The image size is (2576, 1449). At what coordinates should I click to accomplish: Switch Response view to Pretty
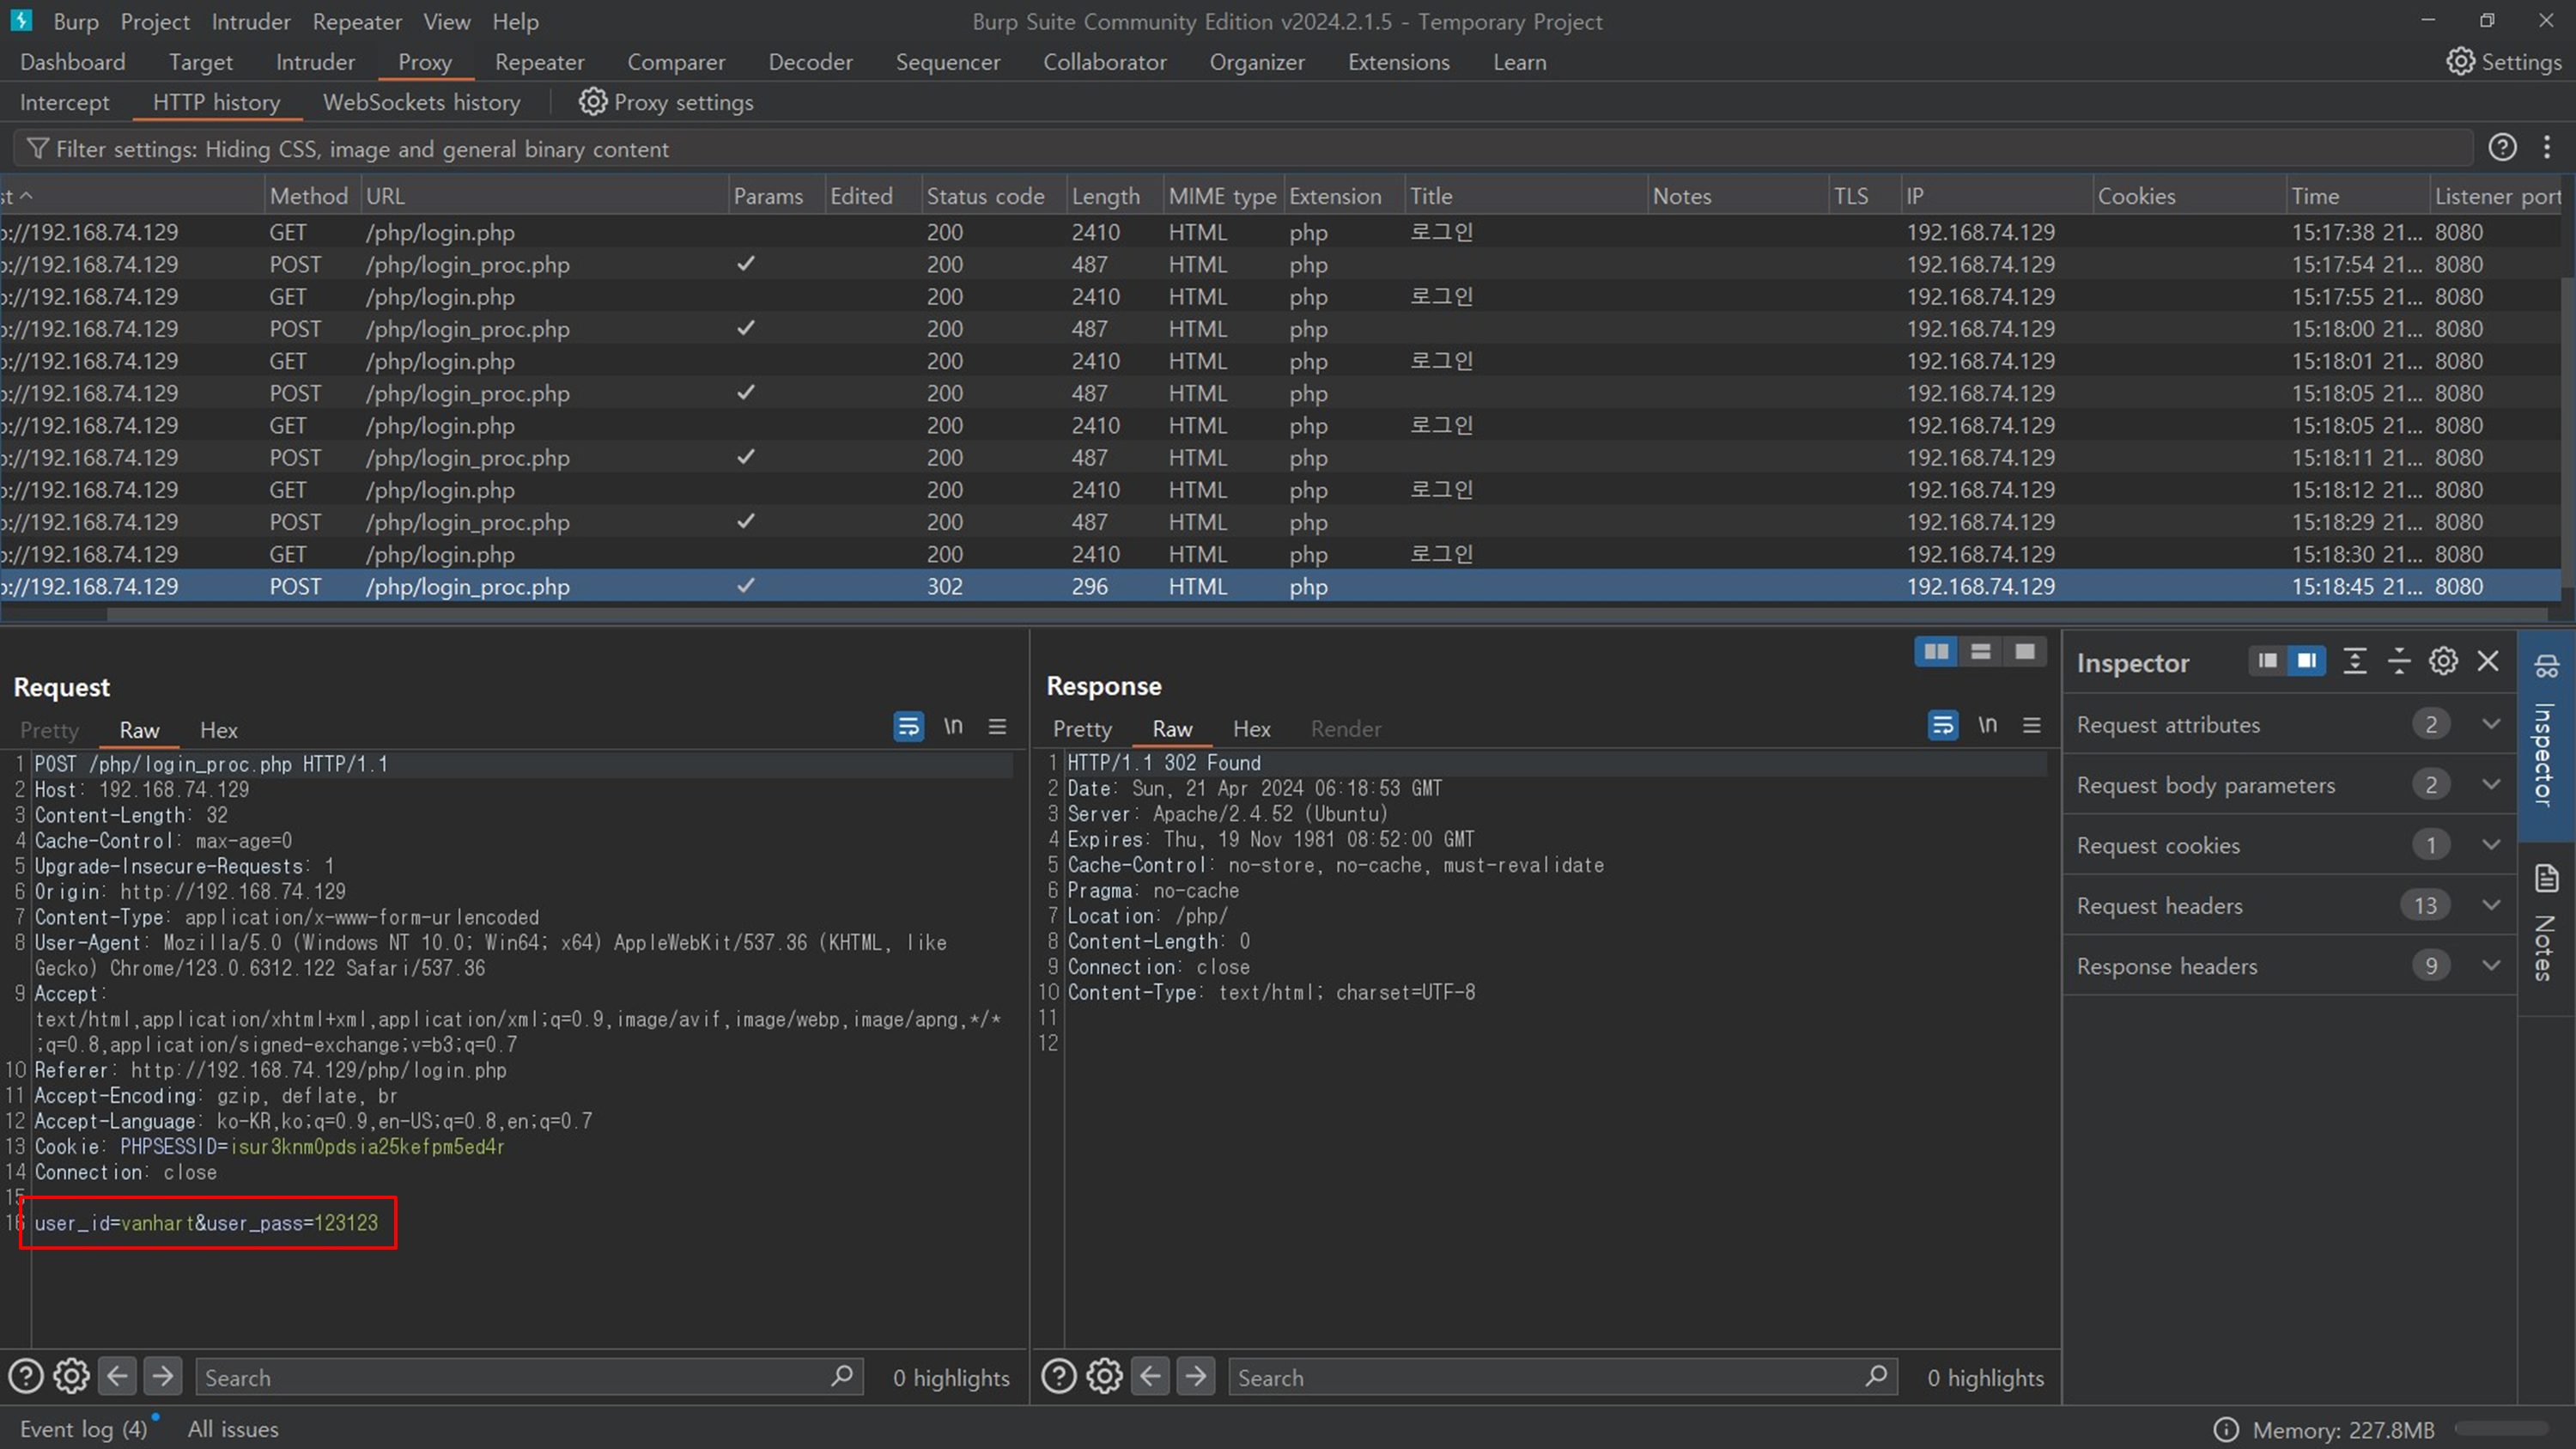tap(1082, 728)
